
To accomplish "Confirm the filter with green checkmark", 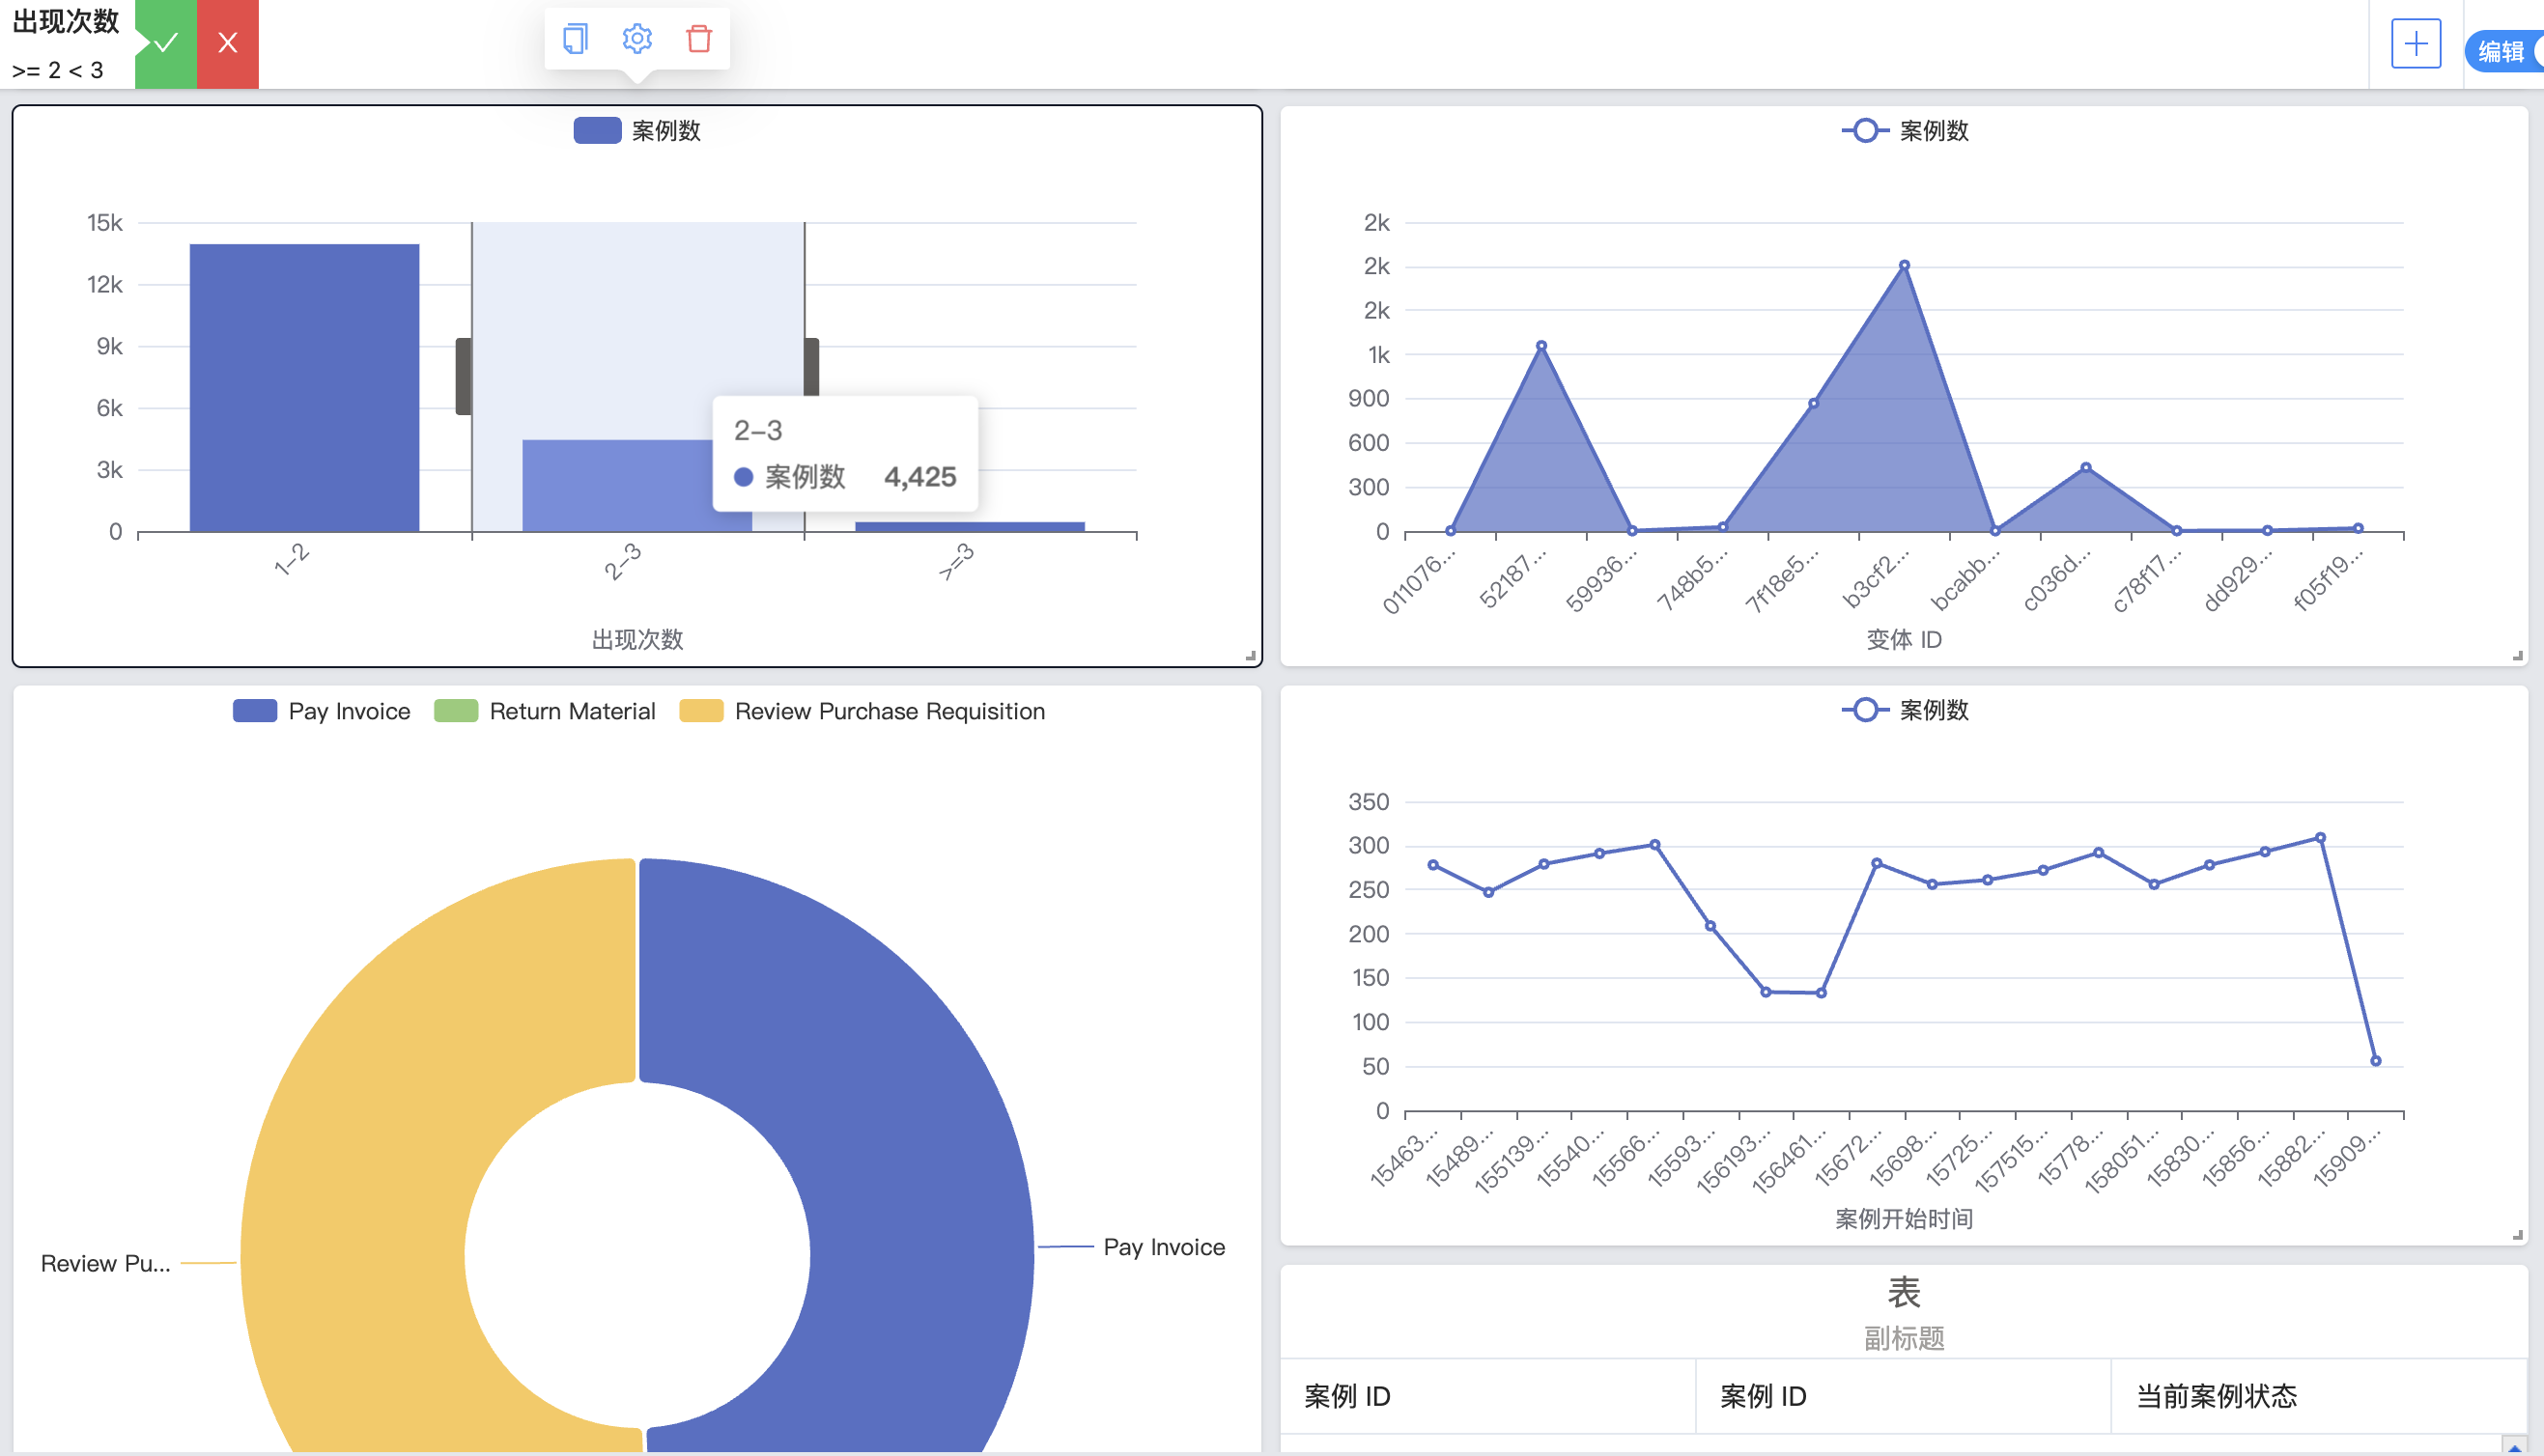I will pyautogui.click(x=166, y=43).
